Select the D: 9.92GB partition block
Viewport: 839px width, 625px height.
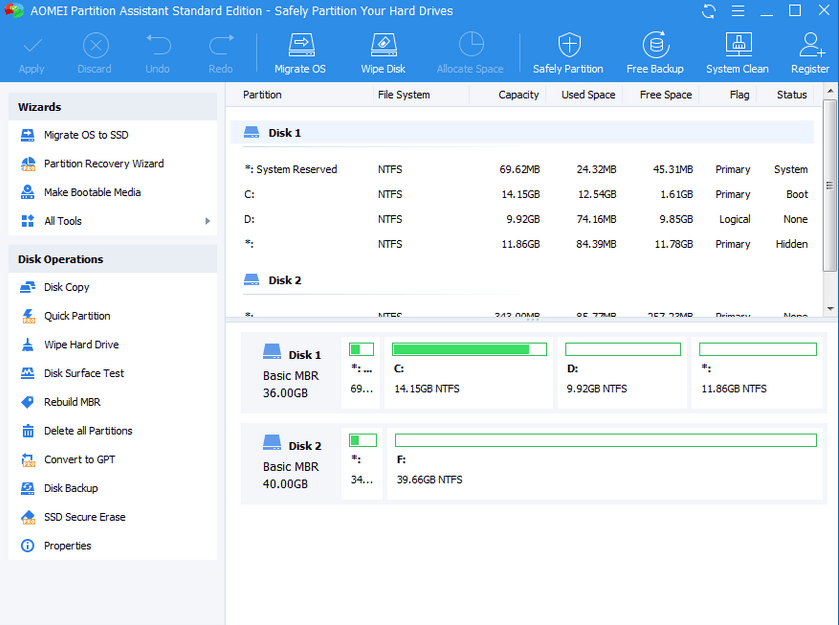(622, 373)
